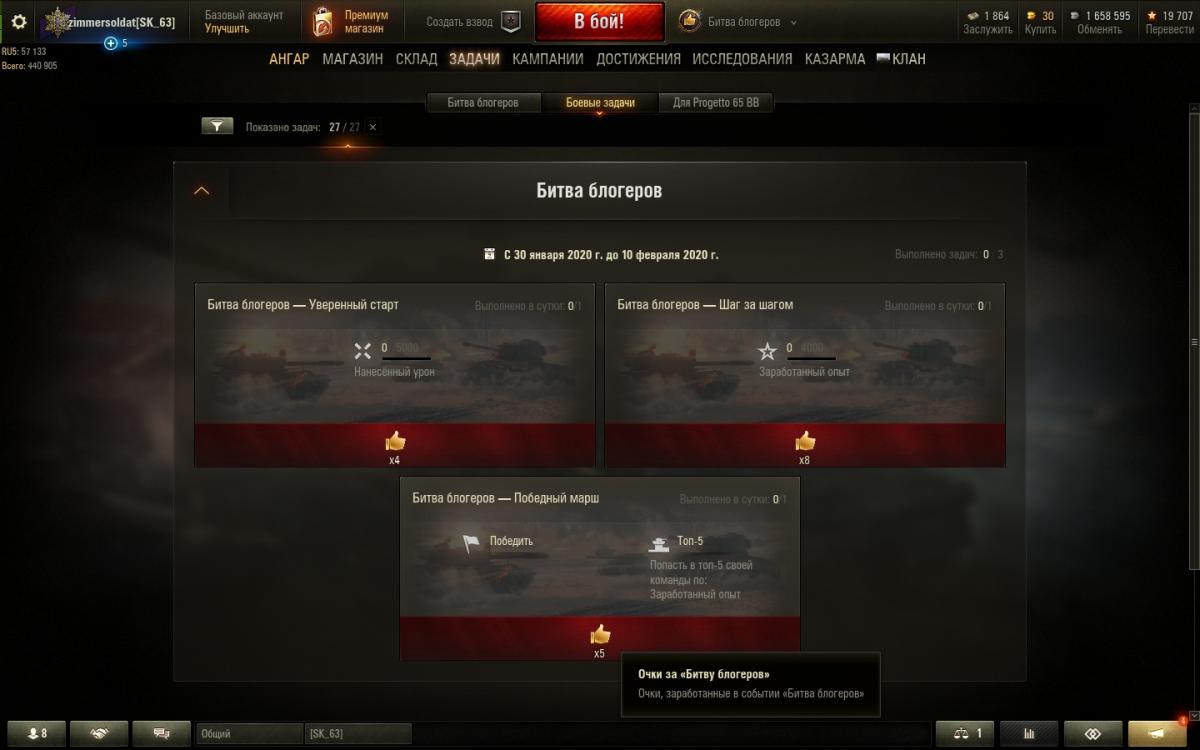Open the Премиум магазин link
Viewport: 1200px width, 750px height.
coord(352,22)
